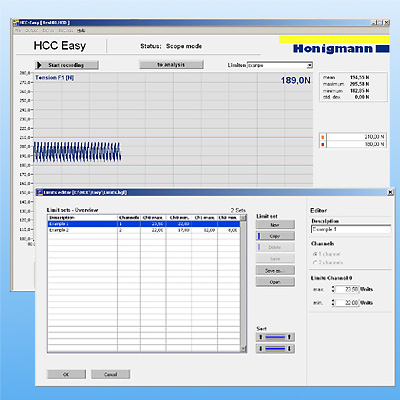Open the File menu in HCC Easy
Screen dimensions: 400x400
click(18, 30)
